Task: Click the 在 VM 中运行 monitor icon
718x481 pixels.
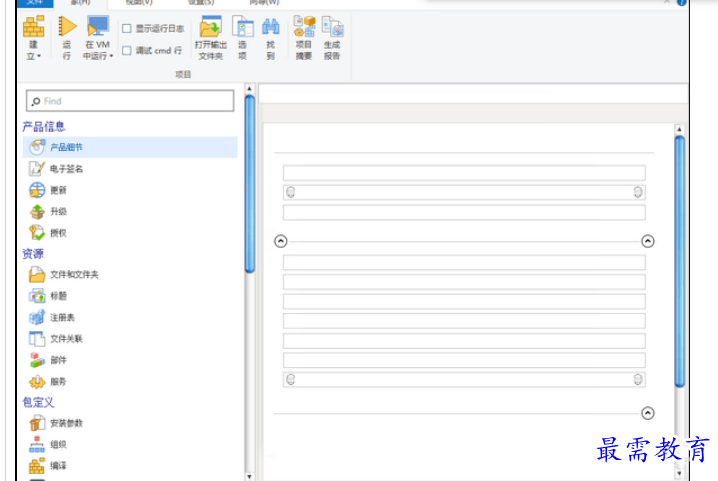Action: coord(98,26)
